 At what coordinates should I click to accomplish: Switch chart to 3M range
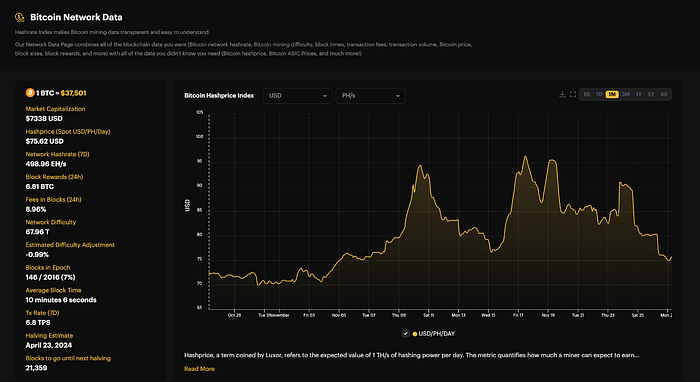click(x=625, y=94)
